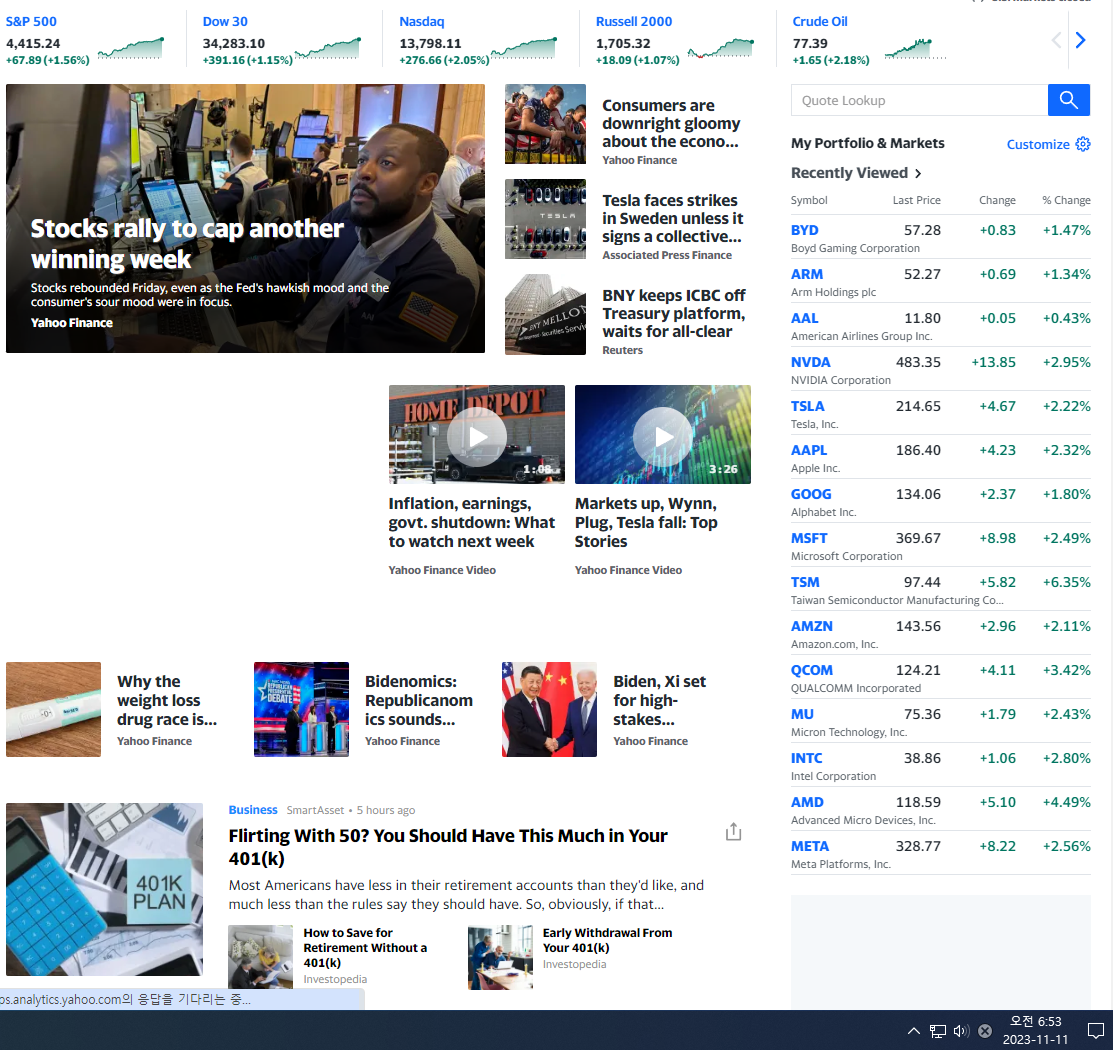This screenshot has width=1113, height=1050.
Task: Click the Xi and Biden handshake thumbnail
Action: pyautogui.click(x=549, y=709)
